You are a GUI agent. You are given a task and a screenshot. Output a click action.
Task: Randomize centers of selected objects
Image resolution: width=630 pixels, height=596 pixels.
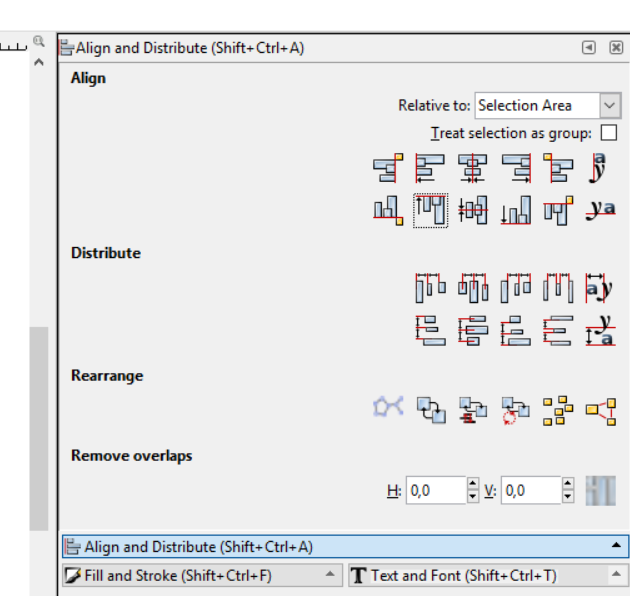[558, 410]
